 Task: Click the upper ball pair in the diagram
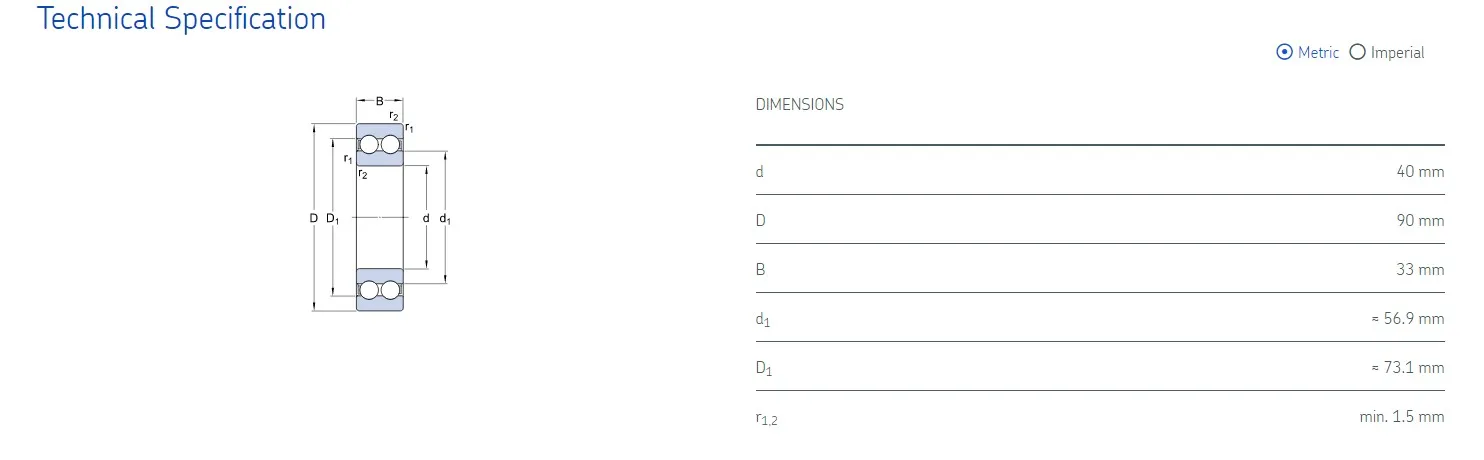(x=380, y=146)
